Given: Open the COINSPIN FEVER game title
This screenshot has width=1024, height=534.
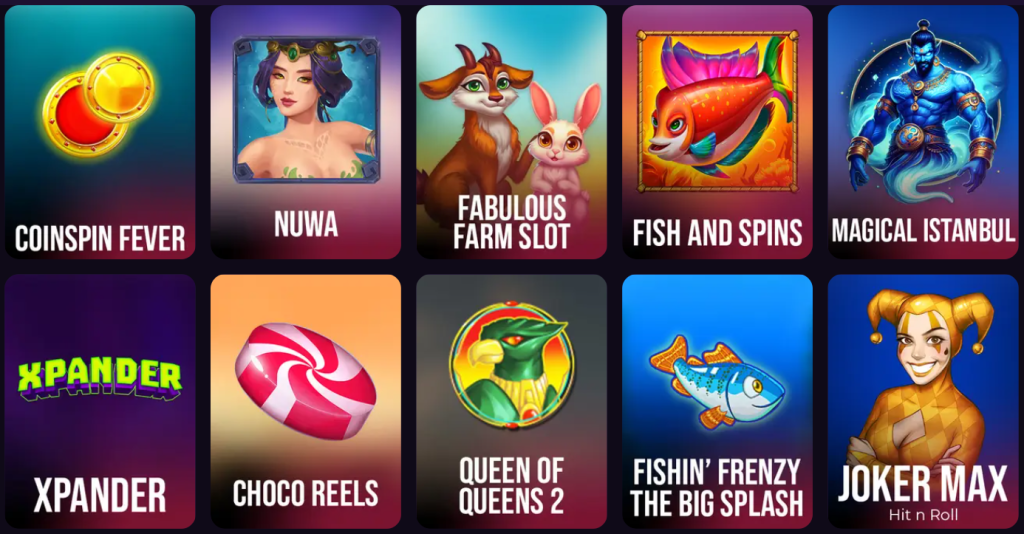Looking at the screenshot, I should [x=100, y=238].
